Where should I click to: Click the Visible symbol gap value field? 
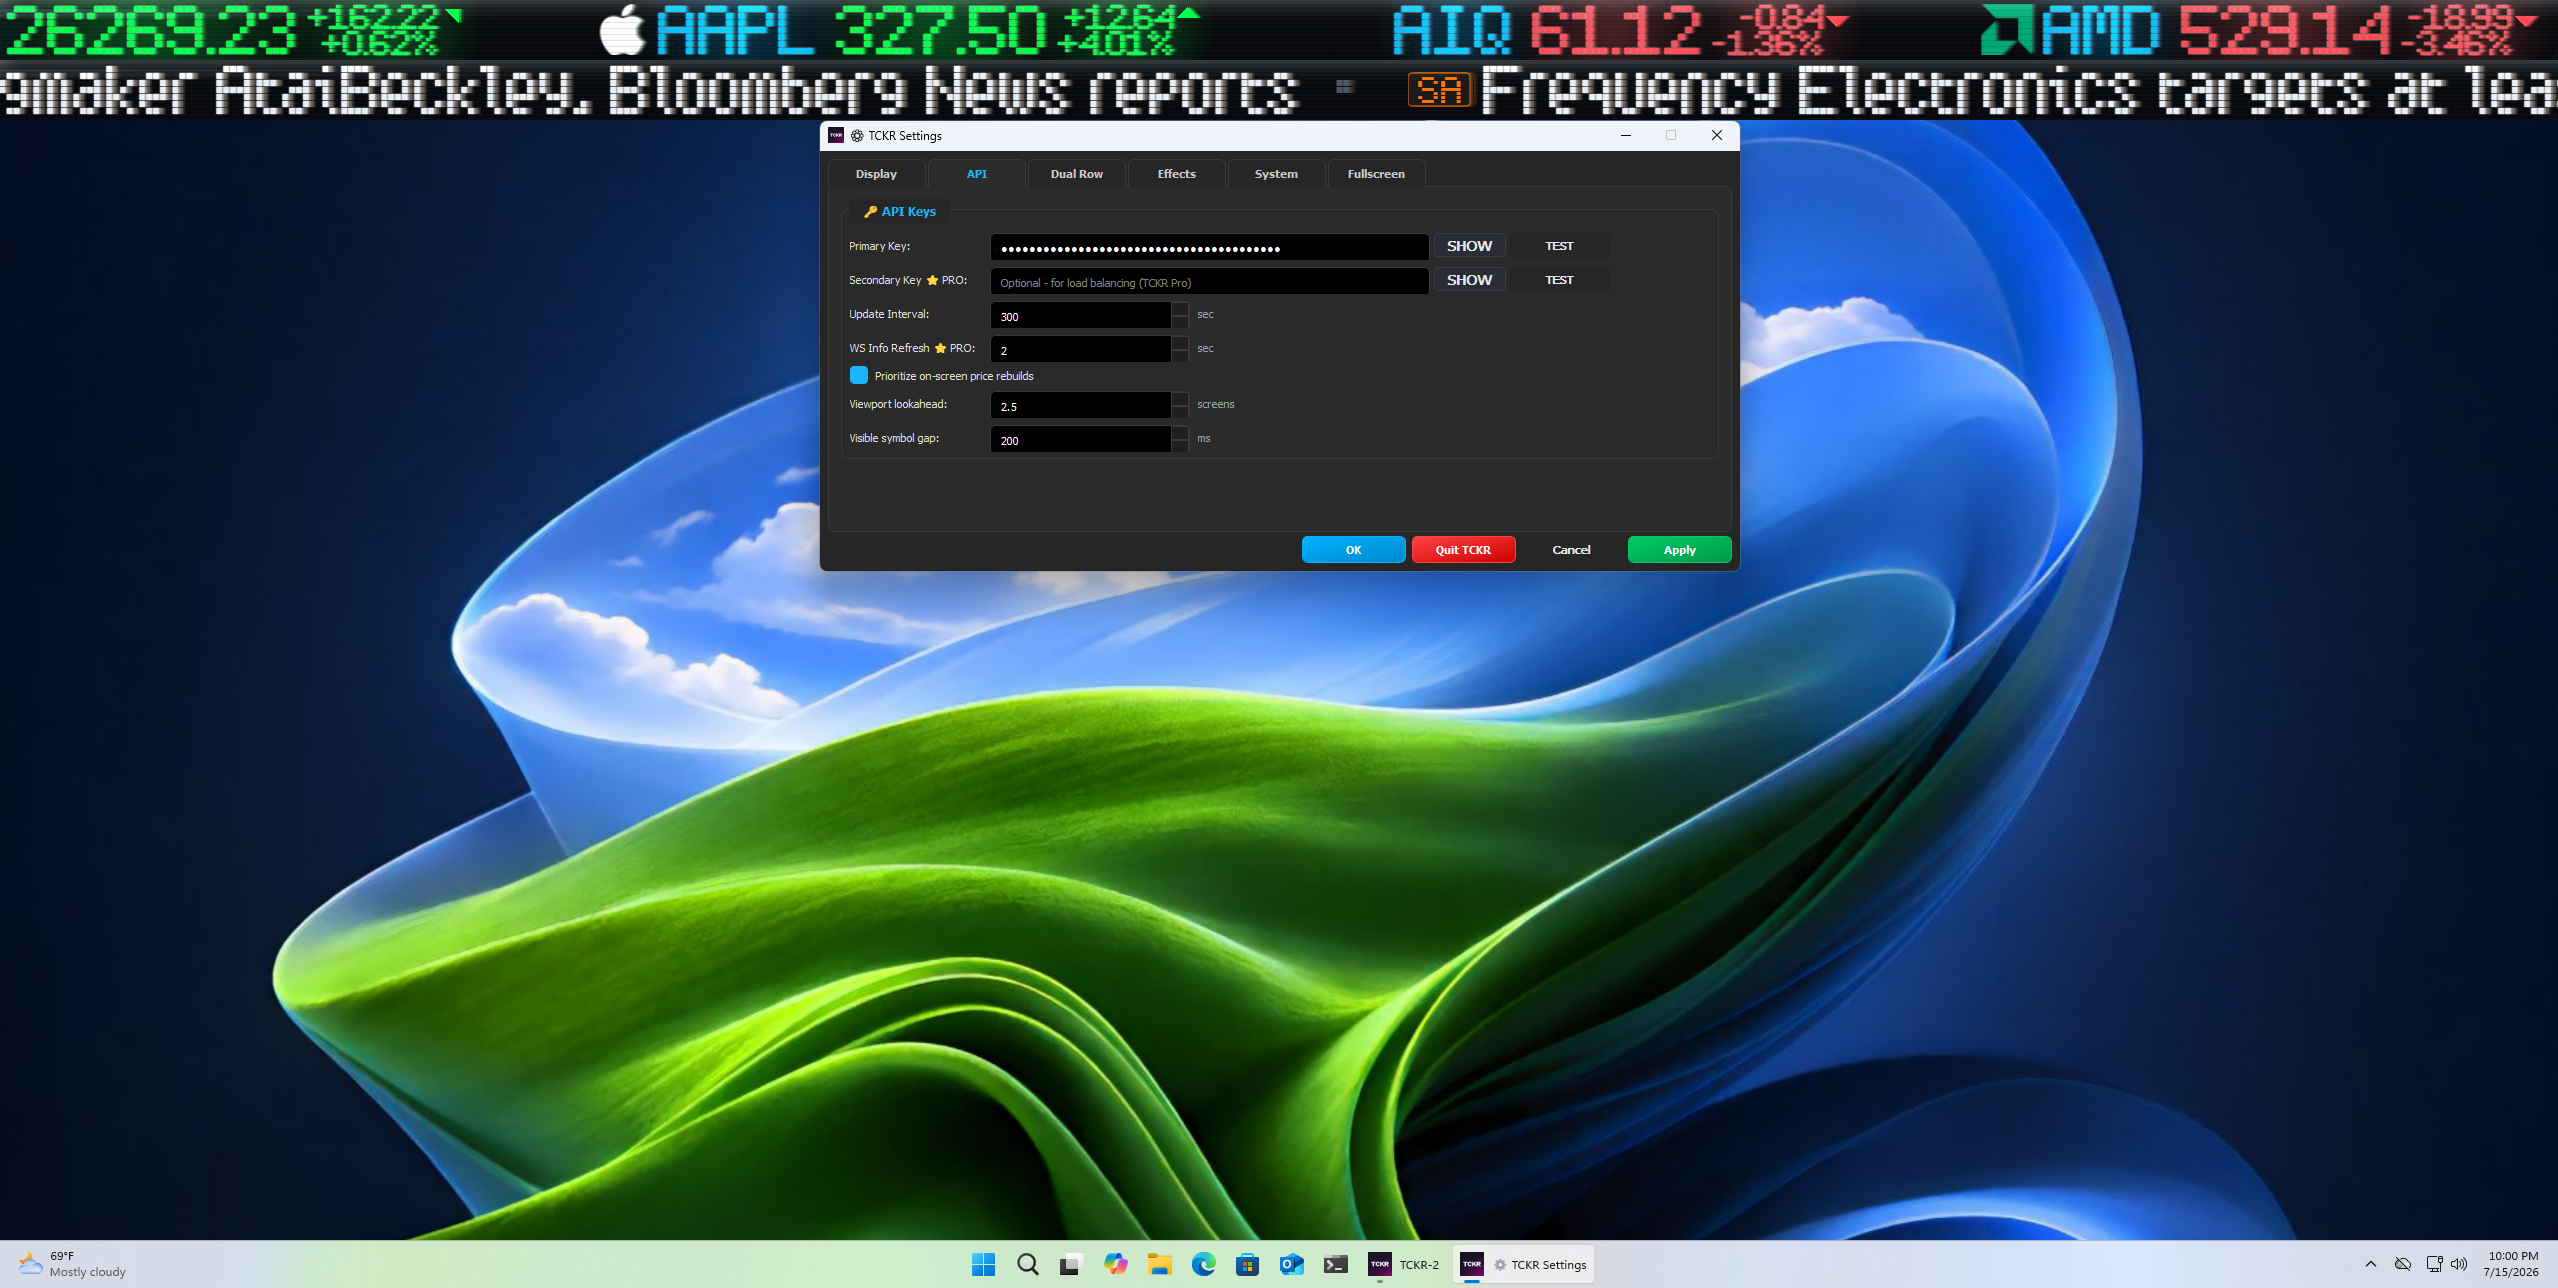coord(1080,440)
